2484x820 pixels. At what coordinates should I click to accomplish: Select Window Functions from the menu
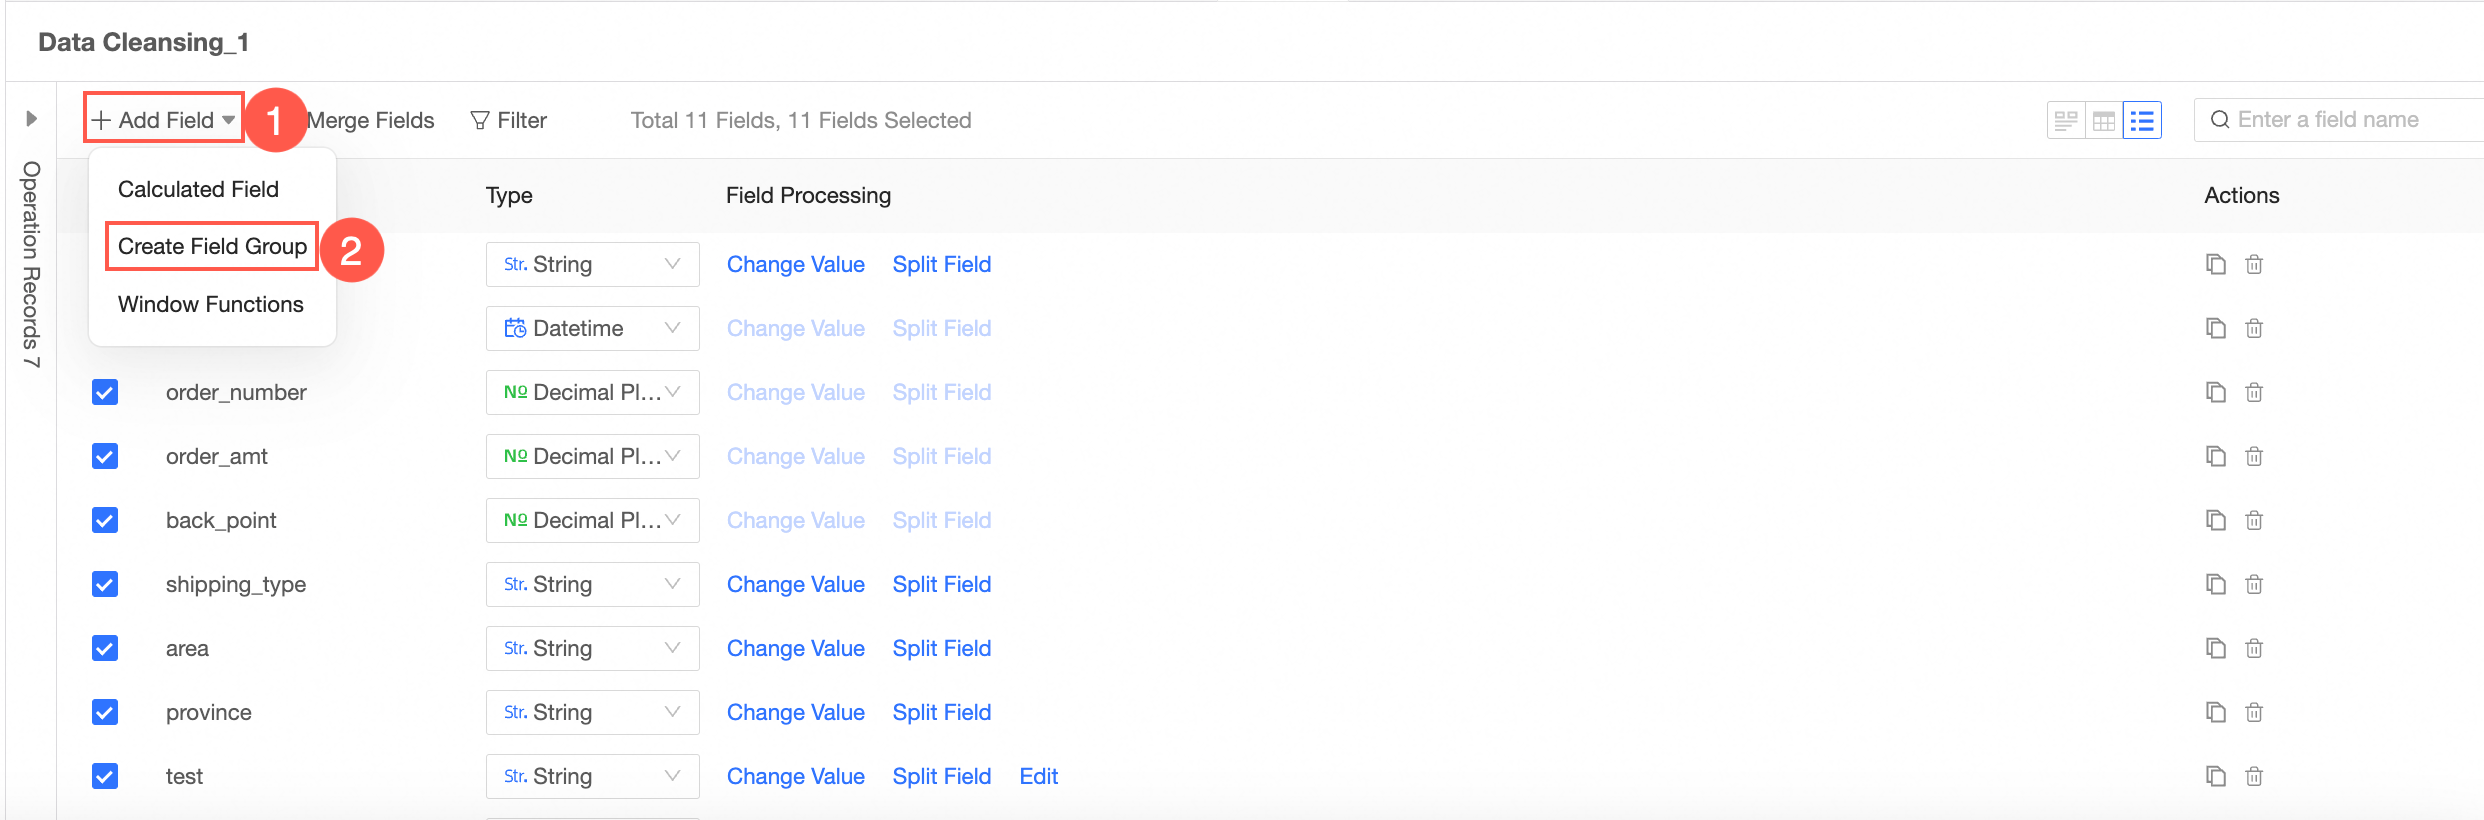[210, 304]
